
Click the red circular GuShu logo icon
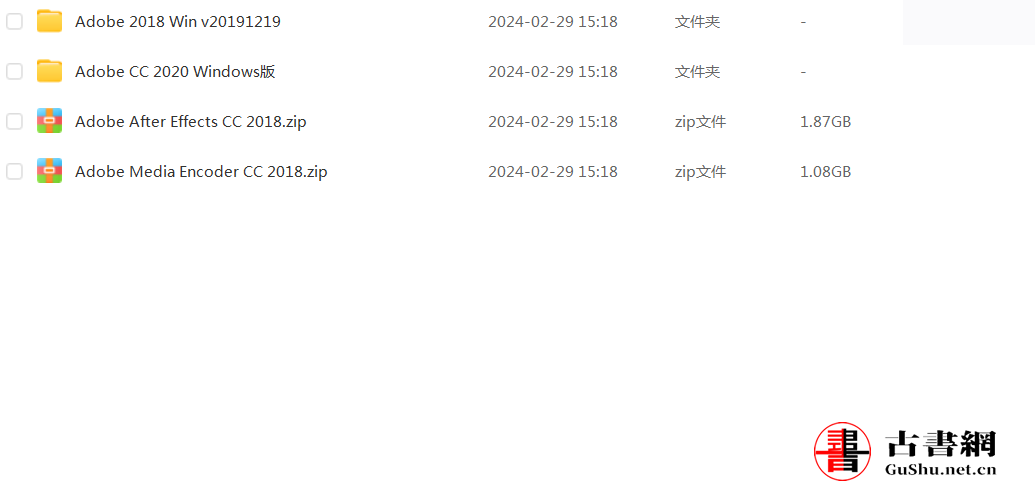[x=842, y=452]
